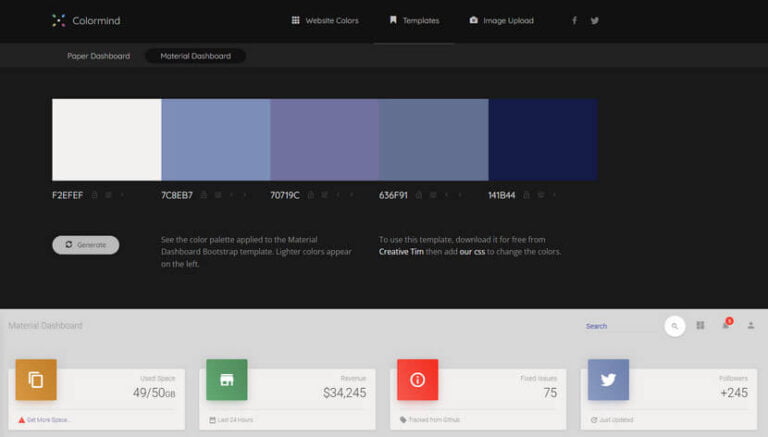Click the blue Twitter icon on Followers card
The width and height of the screenshot is (768, 437).
[608, 380]
